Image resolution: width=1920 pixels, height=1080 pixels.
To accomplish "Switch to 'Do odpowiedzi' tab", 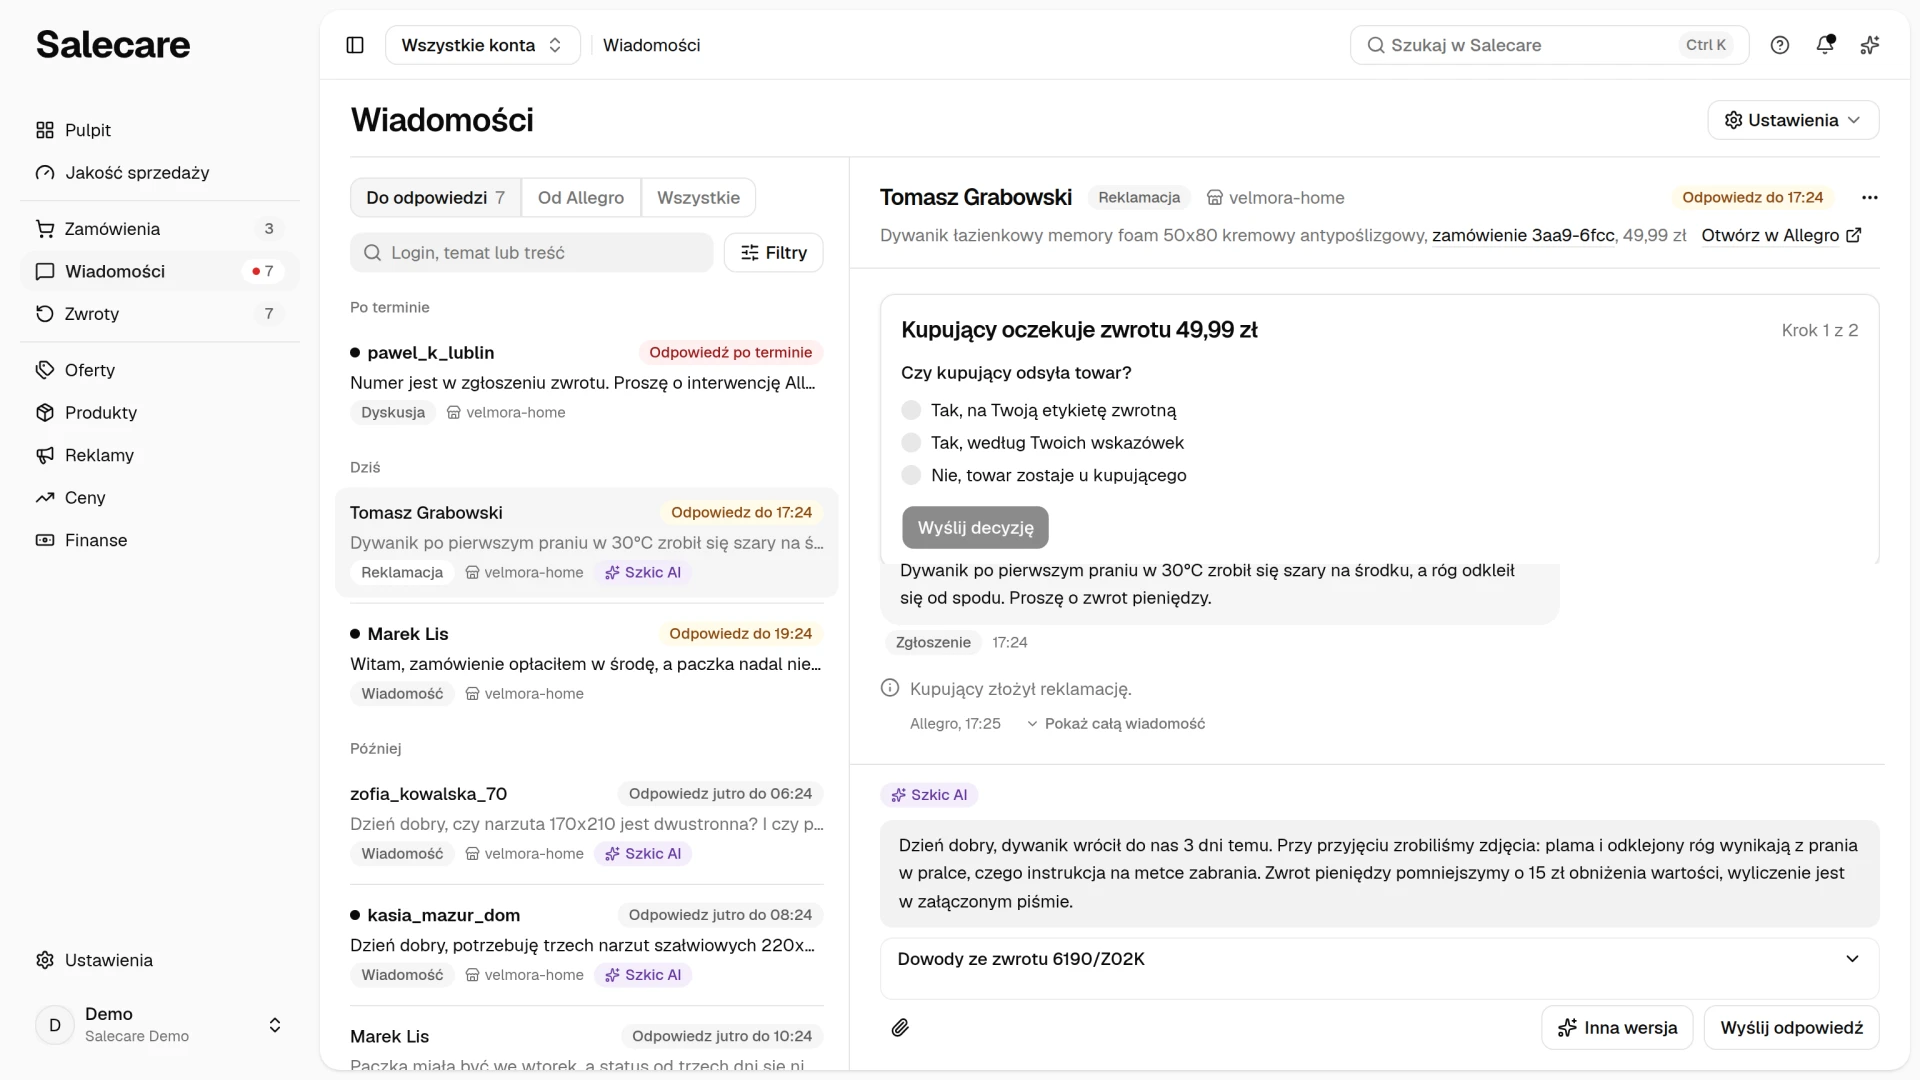I will (x=436, y=198).
